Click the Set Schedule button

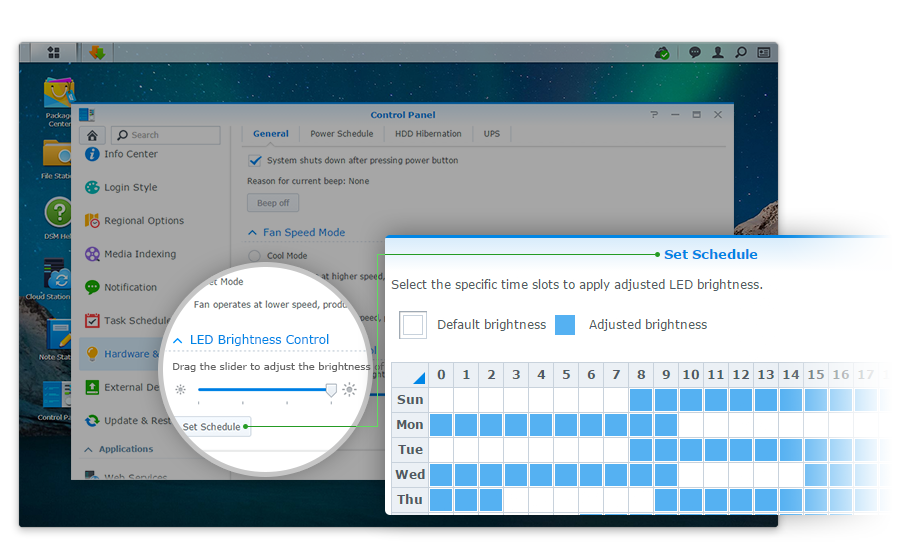point(211,427)
